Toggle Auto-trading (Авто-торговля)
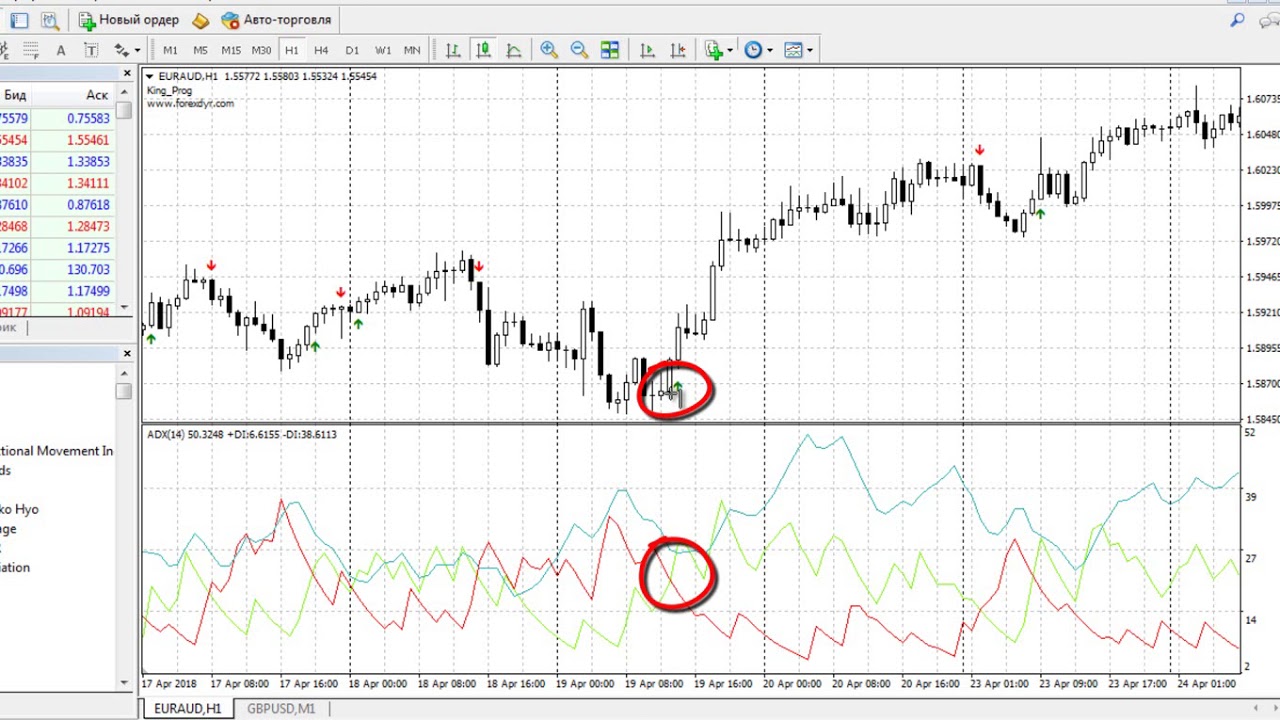 pyautogui.click(x=276, y=20)
